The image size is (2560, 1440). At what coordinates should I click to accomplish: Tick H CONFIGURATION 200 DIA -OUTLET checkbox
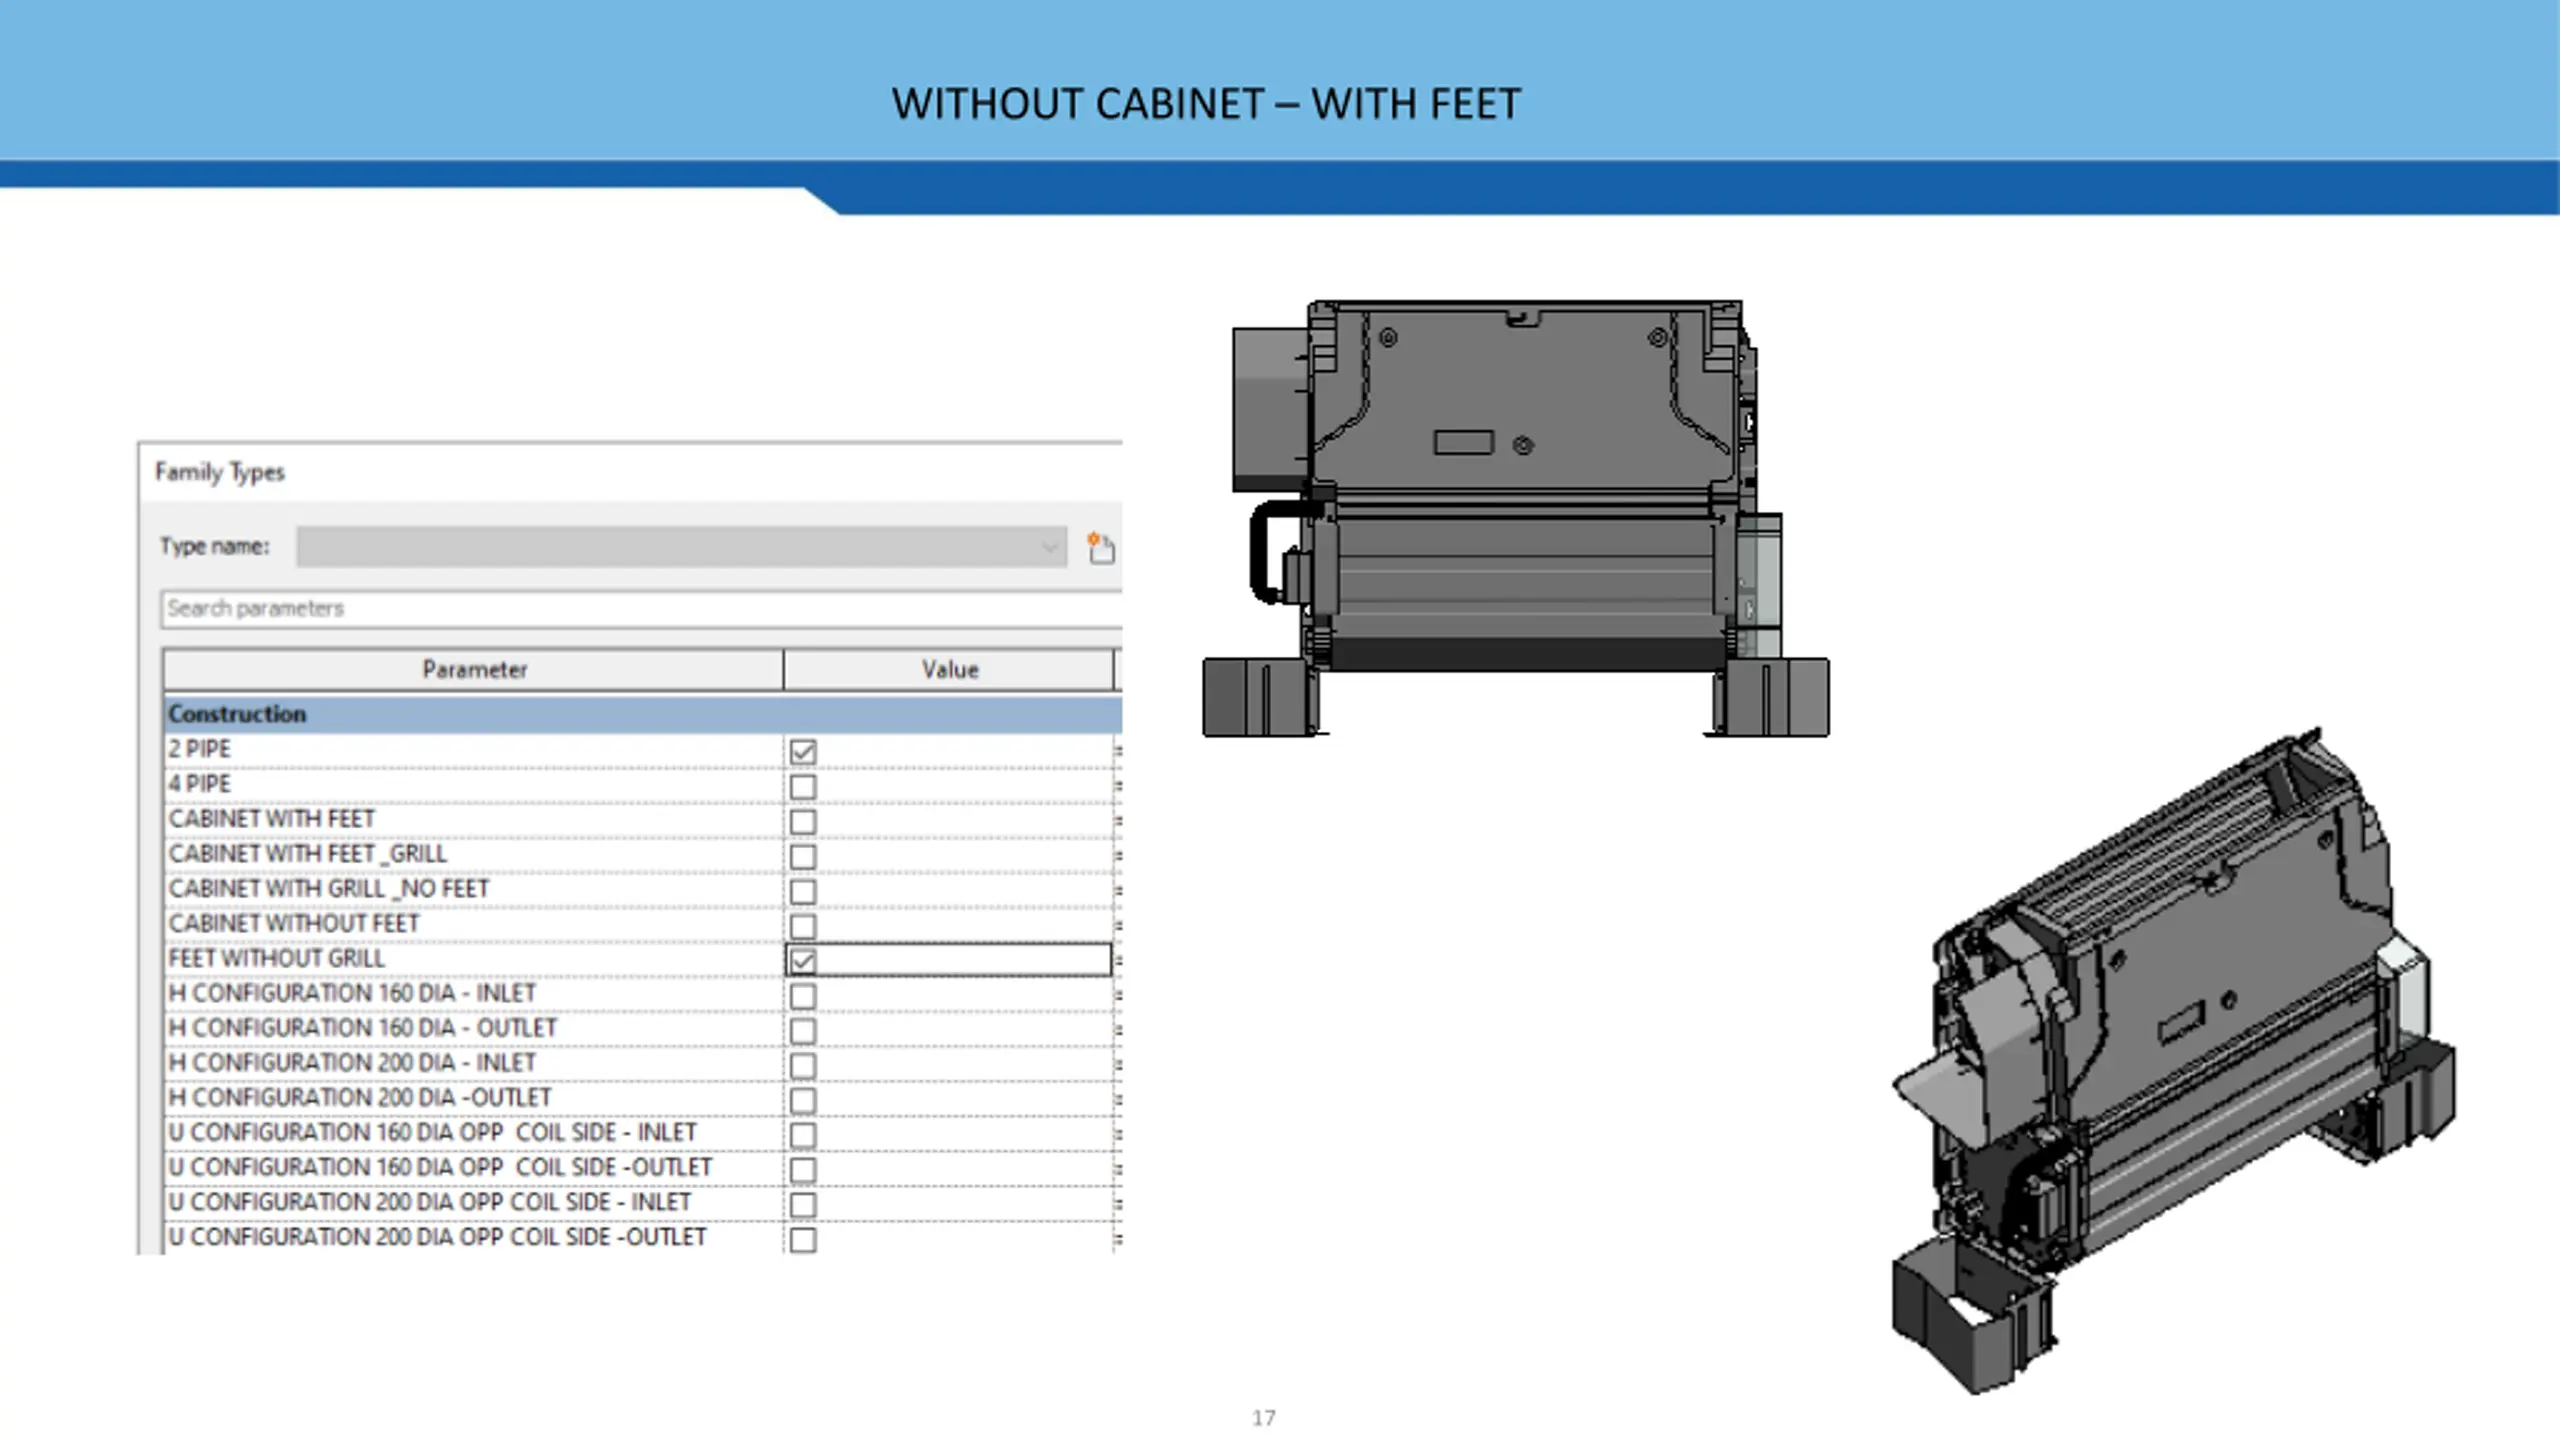[x=803, y=1100]
